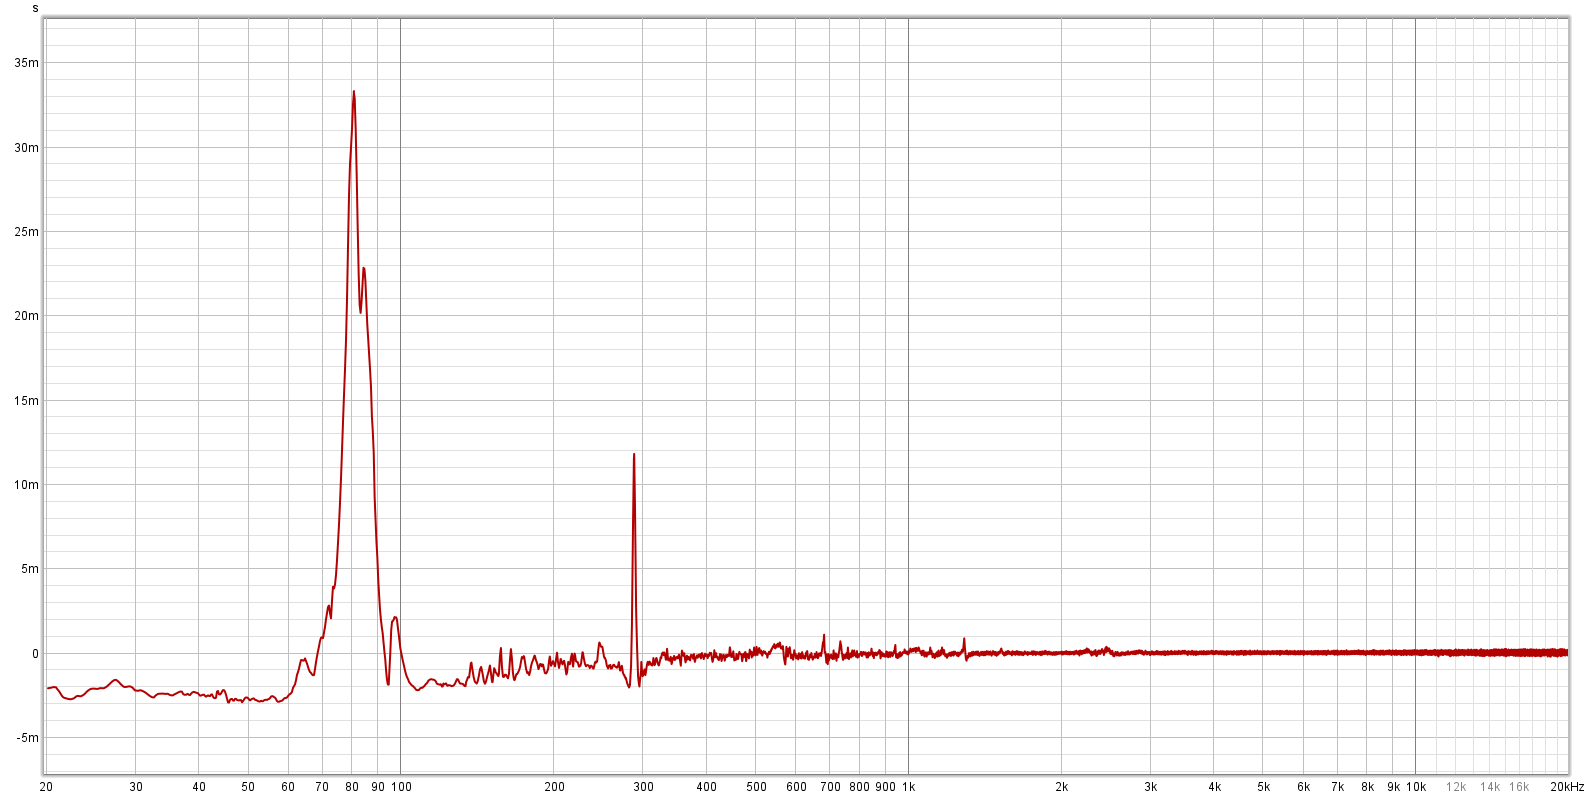
Task: Click the 15m vertical axis label
Action: [x=27, y=401]
